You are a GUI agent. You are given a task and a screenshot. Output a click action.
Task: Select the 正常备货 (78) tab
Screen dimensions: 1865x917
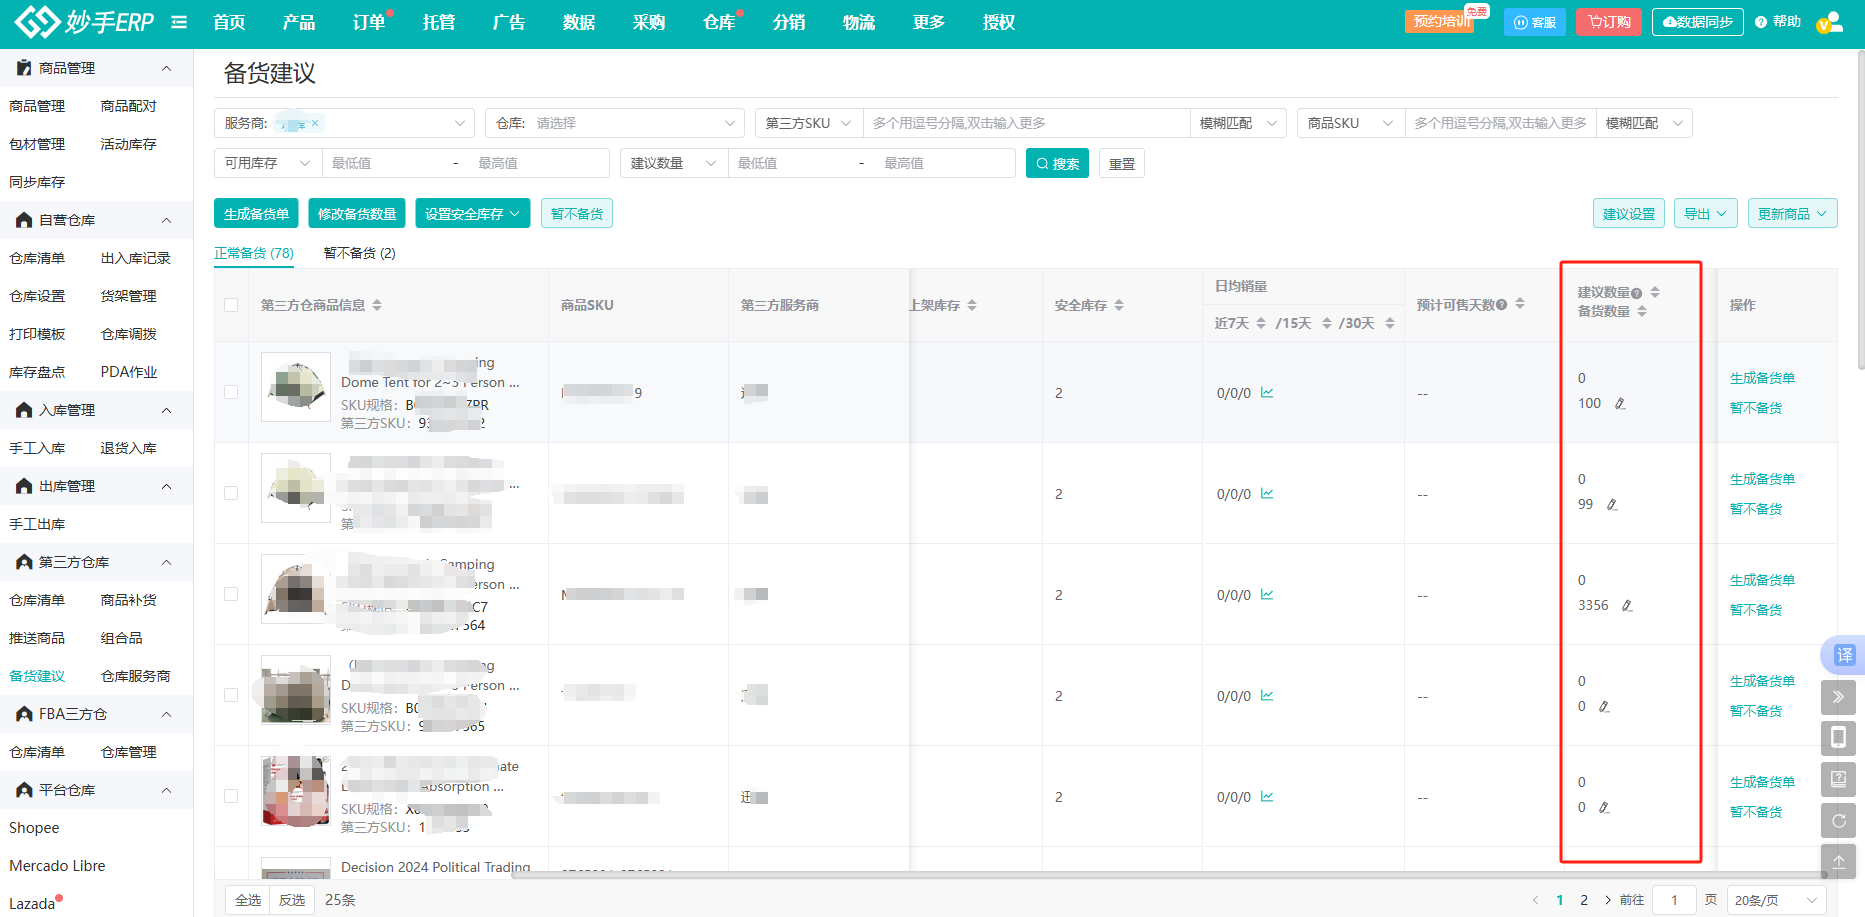pyautogui.click(x=254, y=253)
